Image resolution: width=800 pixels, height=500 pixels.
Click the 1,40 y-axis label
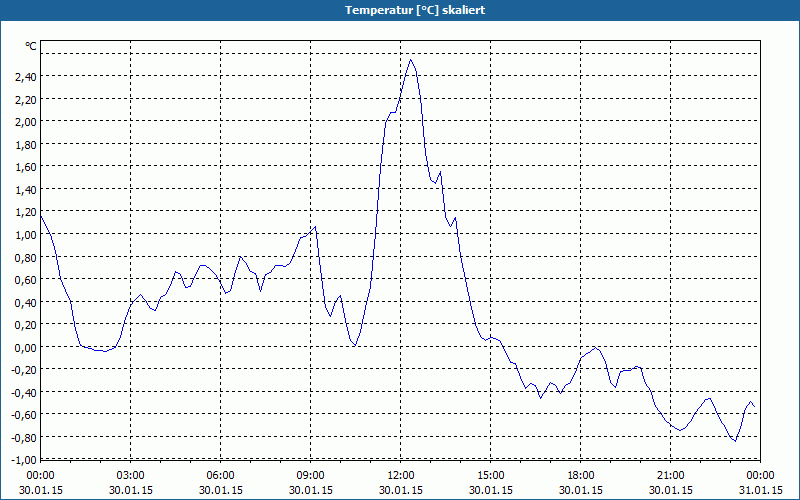[x=26, y=190]
